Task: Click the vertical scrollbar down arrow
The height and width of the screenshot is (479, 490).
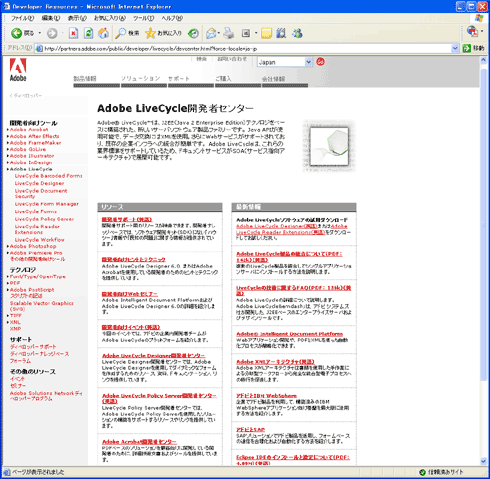Action: coord(484,461)
